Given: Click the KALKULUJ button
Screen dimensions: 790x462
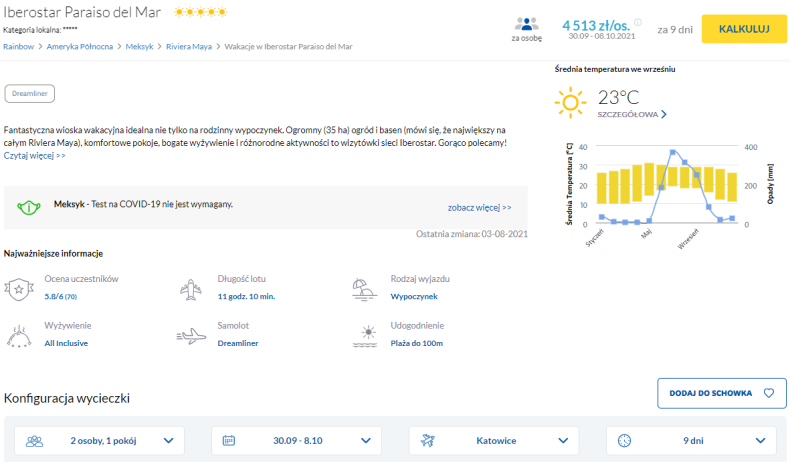Looking at the screenshot, I should point(744,29).
